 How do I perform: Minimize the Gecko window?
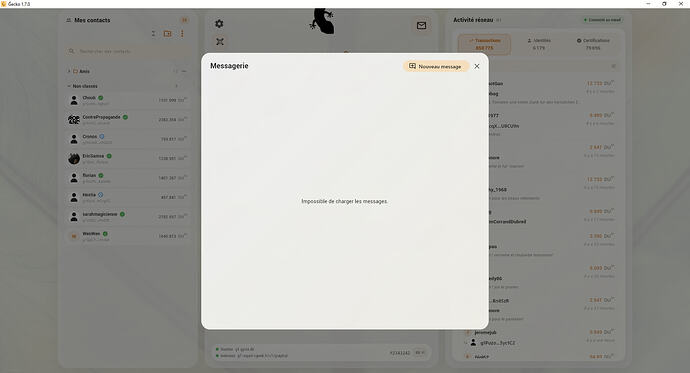pos(648,4)
